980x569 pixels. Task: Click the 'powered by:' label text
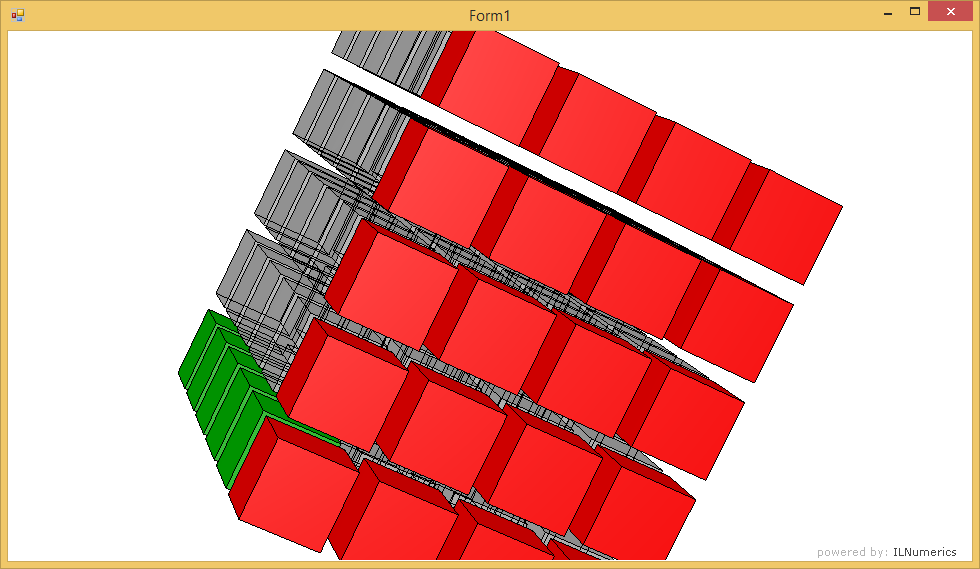[852, 552]
